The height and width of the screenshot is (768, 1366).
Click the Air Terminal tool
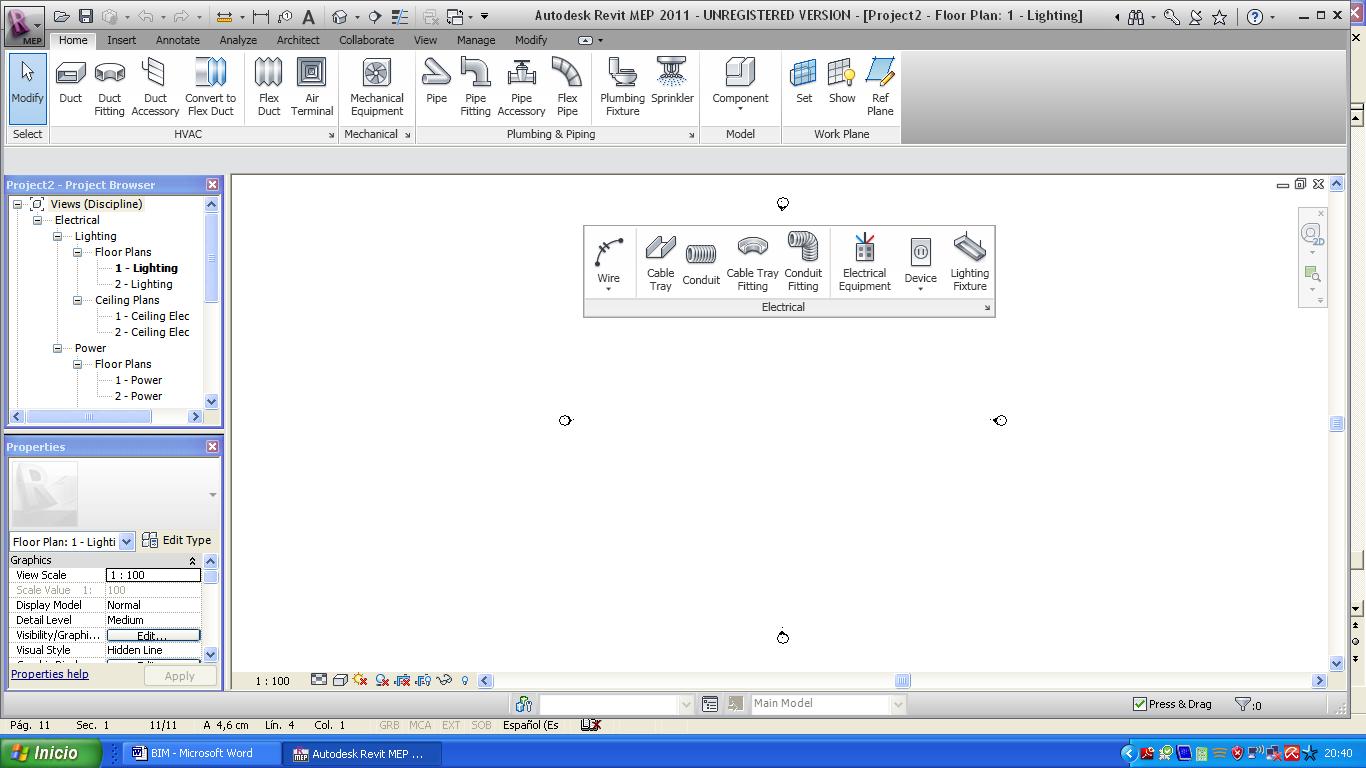tap(312, 87)
